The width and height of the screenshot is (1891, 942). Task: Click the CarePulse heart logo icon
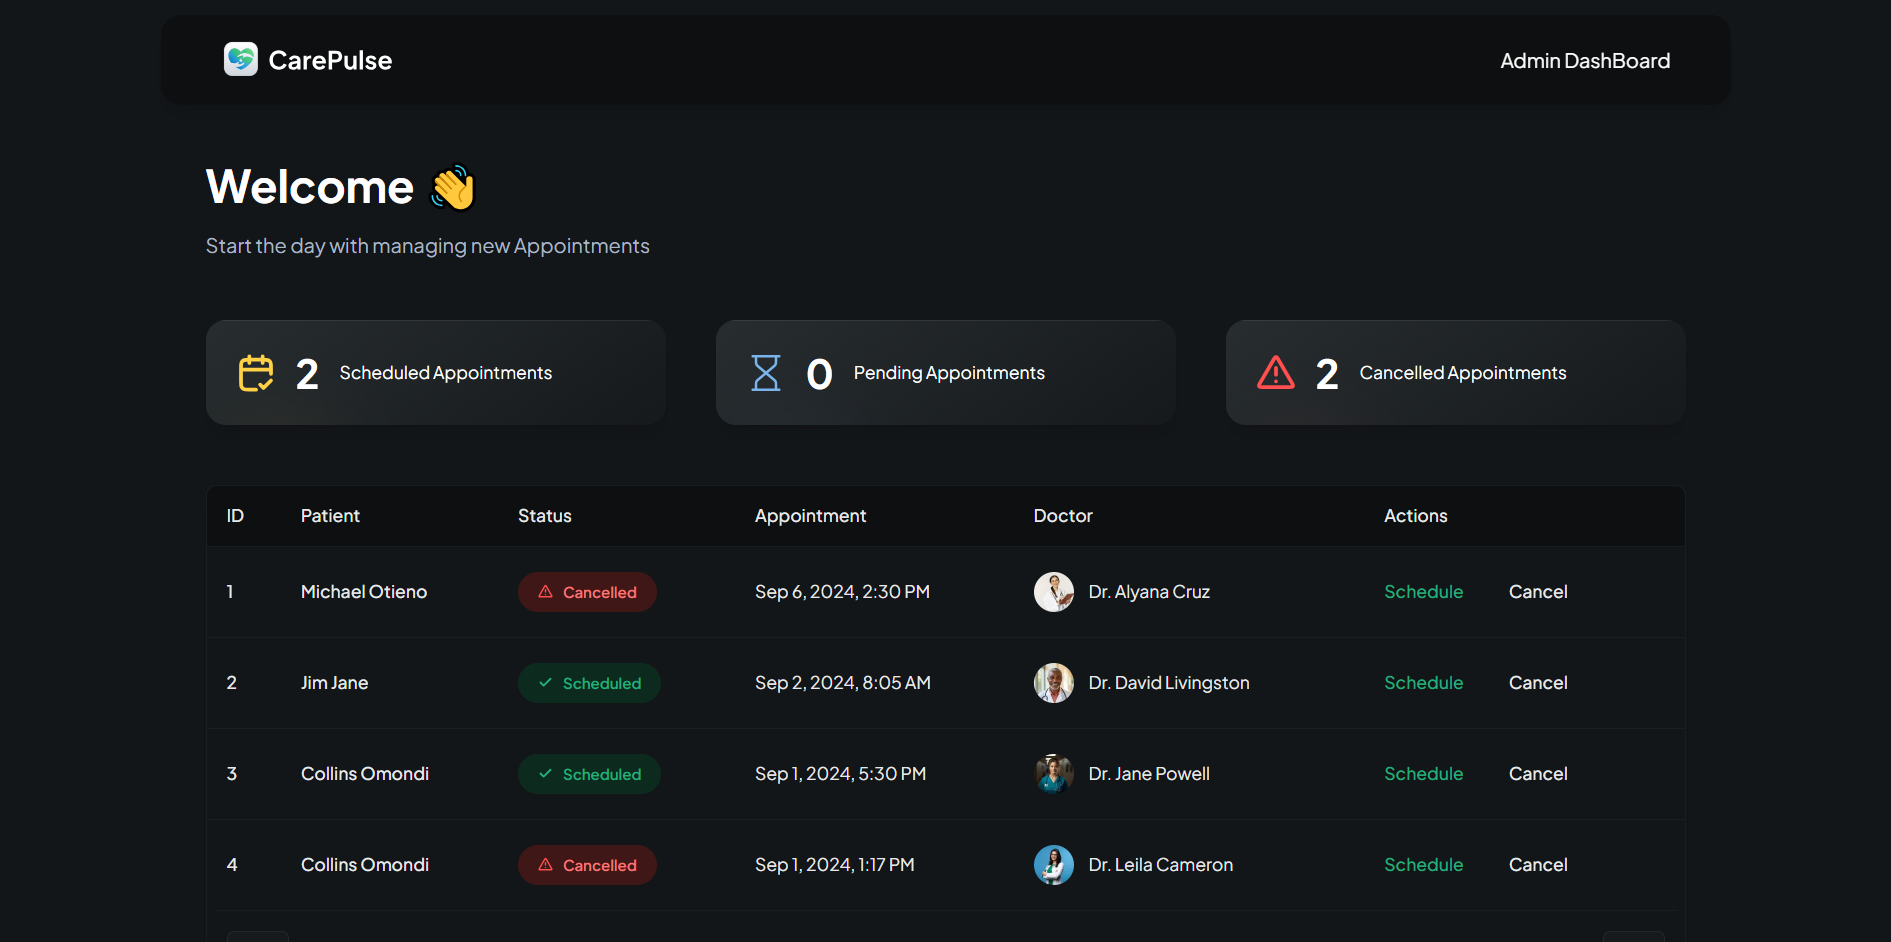point(240,60)
